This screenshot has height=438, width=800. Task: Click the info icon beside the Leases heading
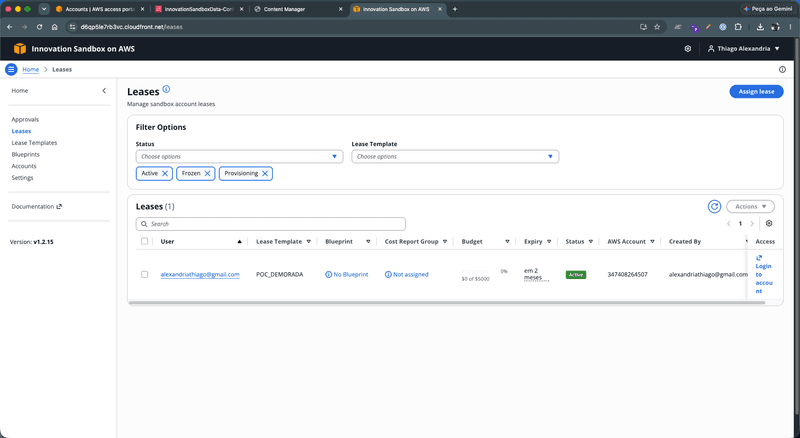166,89
